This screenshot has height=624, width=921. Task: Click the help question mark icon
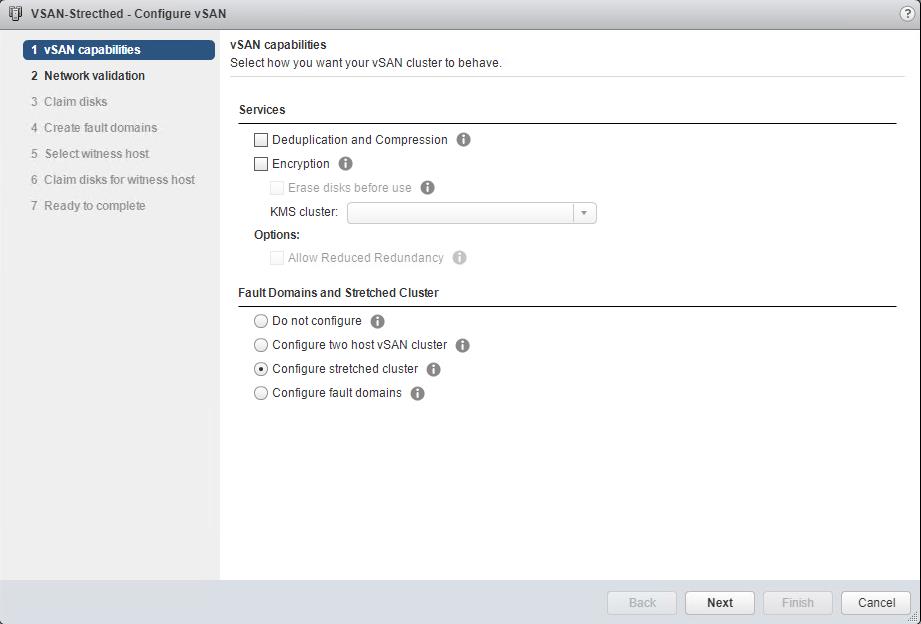coord(907,14)
